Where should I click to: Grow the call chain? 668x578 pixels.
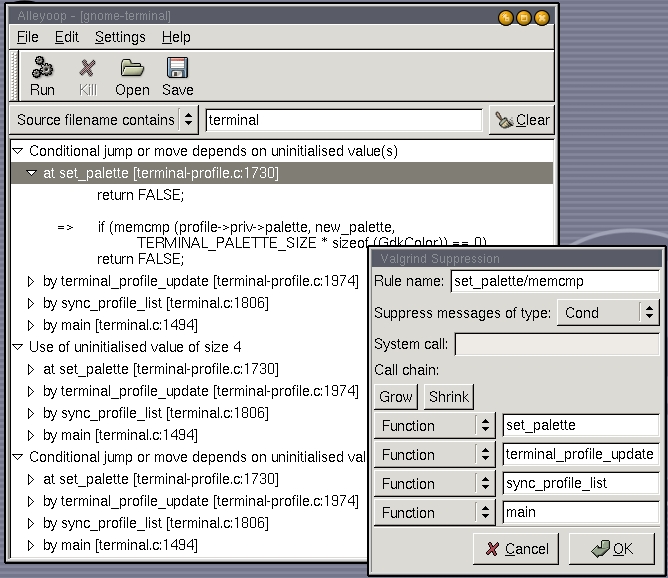coord(396,397)
